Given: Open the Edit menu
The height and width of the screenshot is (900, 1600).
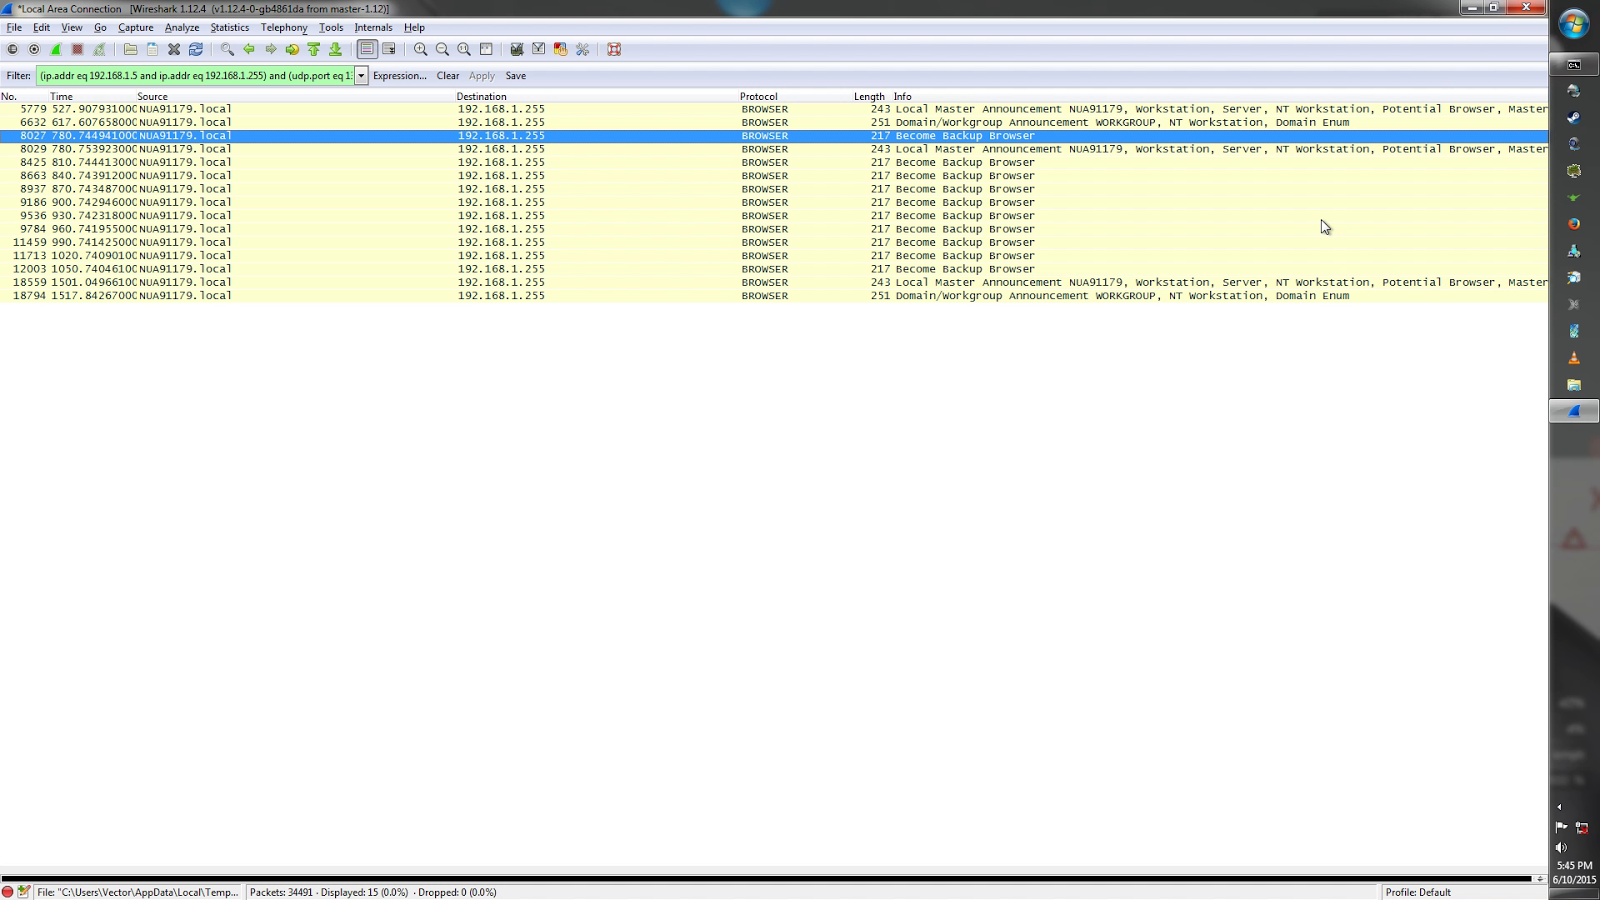Looking at the screenshot, I should (41, 27).
